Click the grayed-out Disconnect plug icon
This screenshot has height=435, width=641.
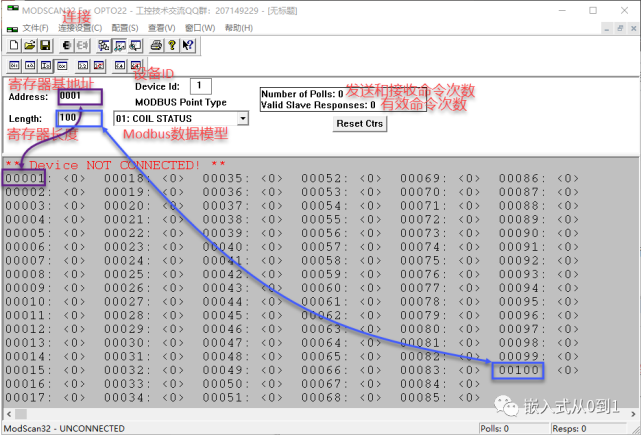point(82,45)
